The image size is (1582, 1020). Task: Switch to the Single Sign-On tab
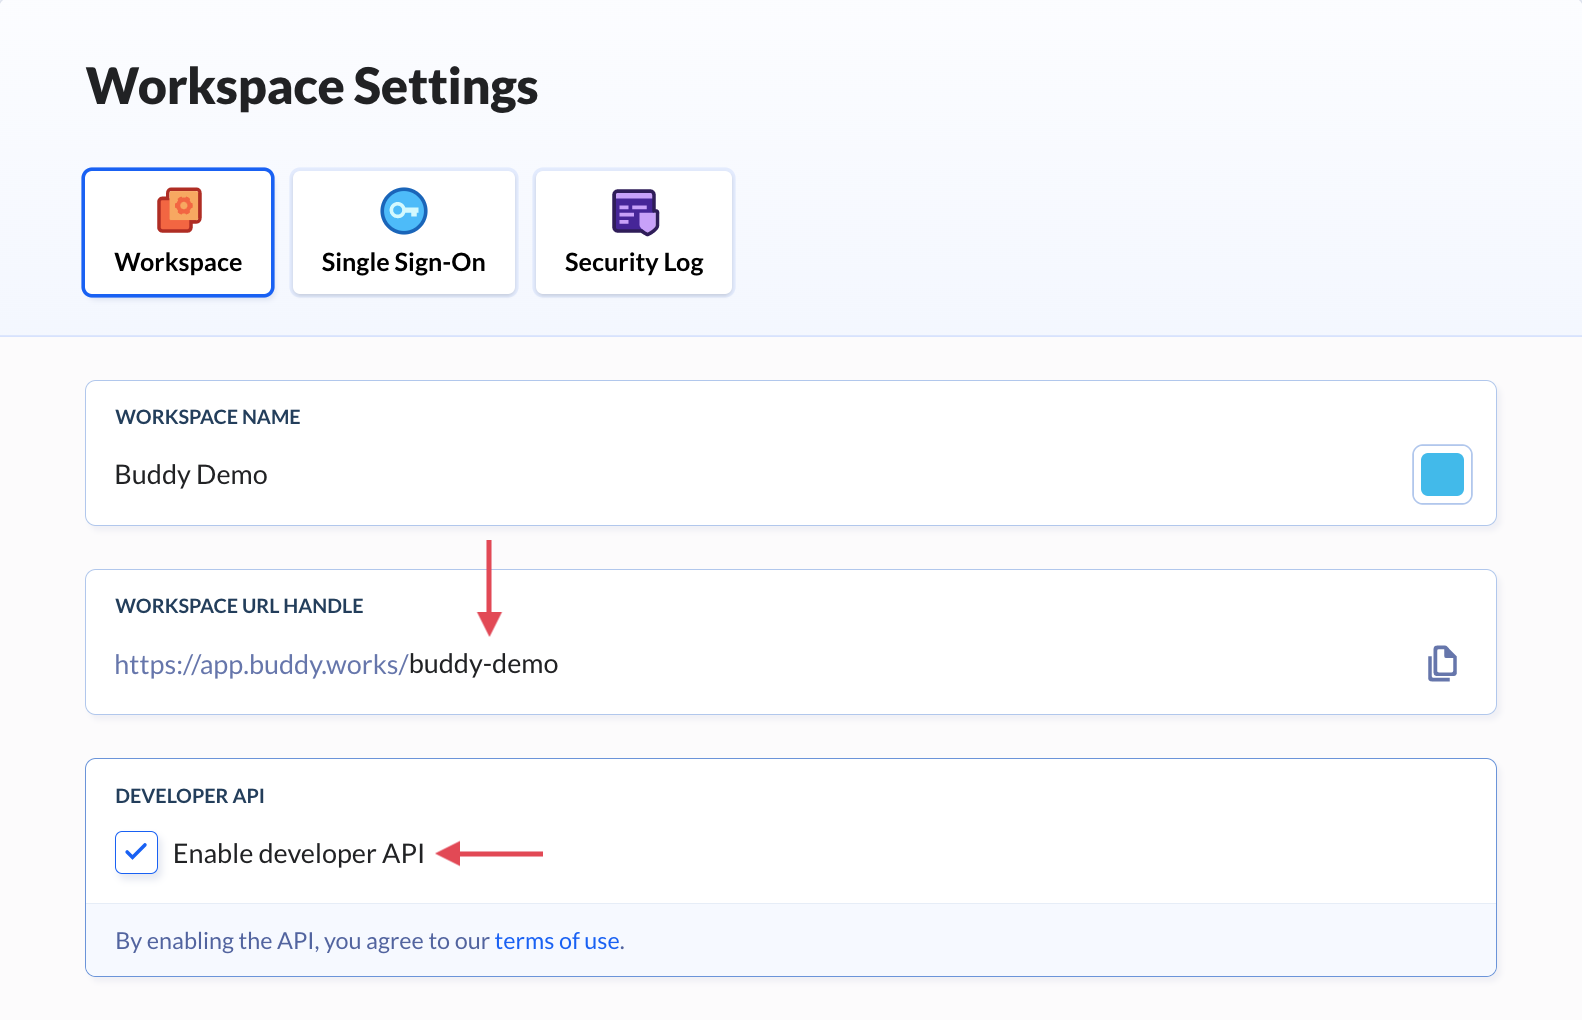point(404,232)
